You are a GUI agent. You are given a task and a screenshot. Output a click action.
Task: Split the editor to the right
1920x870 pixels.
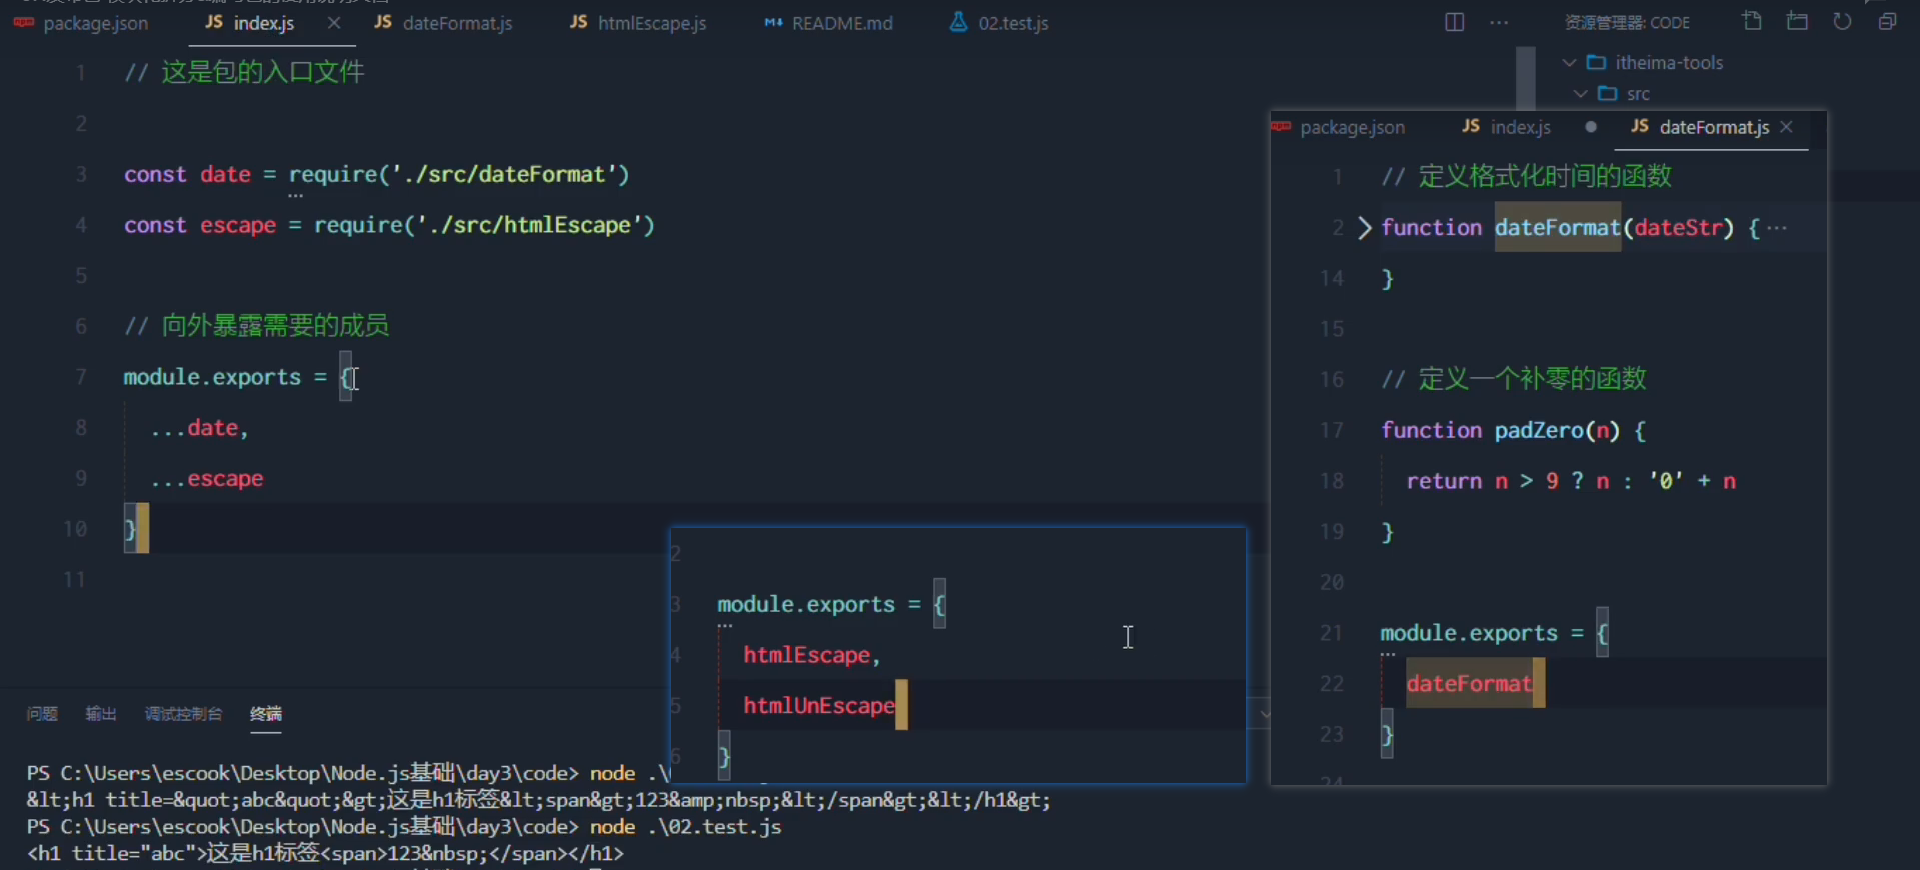[1455, 22]
